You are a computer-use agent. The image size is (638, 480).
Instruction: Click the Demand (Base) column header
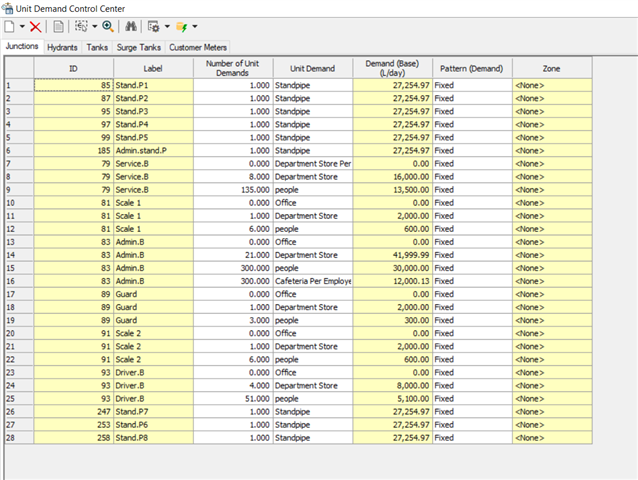[x=392, y=68]
